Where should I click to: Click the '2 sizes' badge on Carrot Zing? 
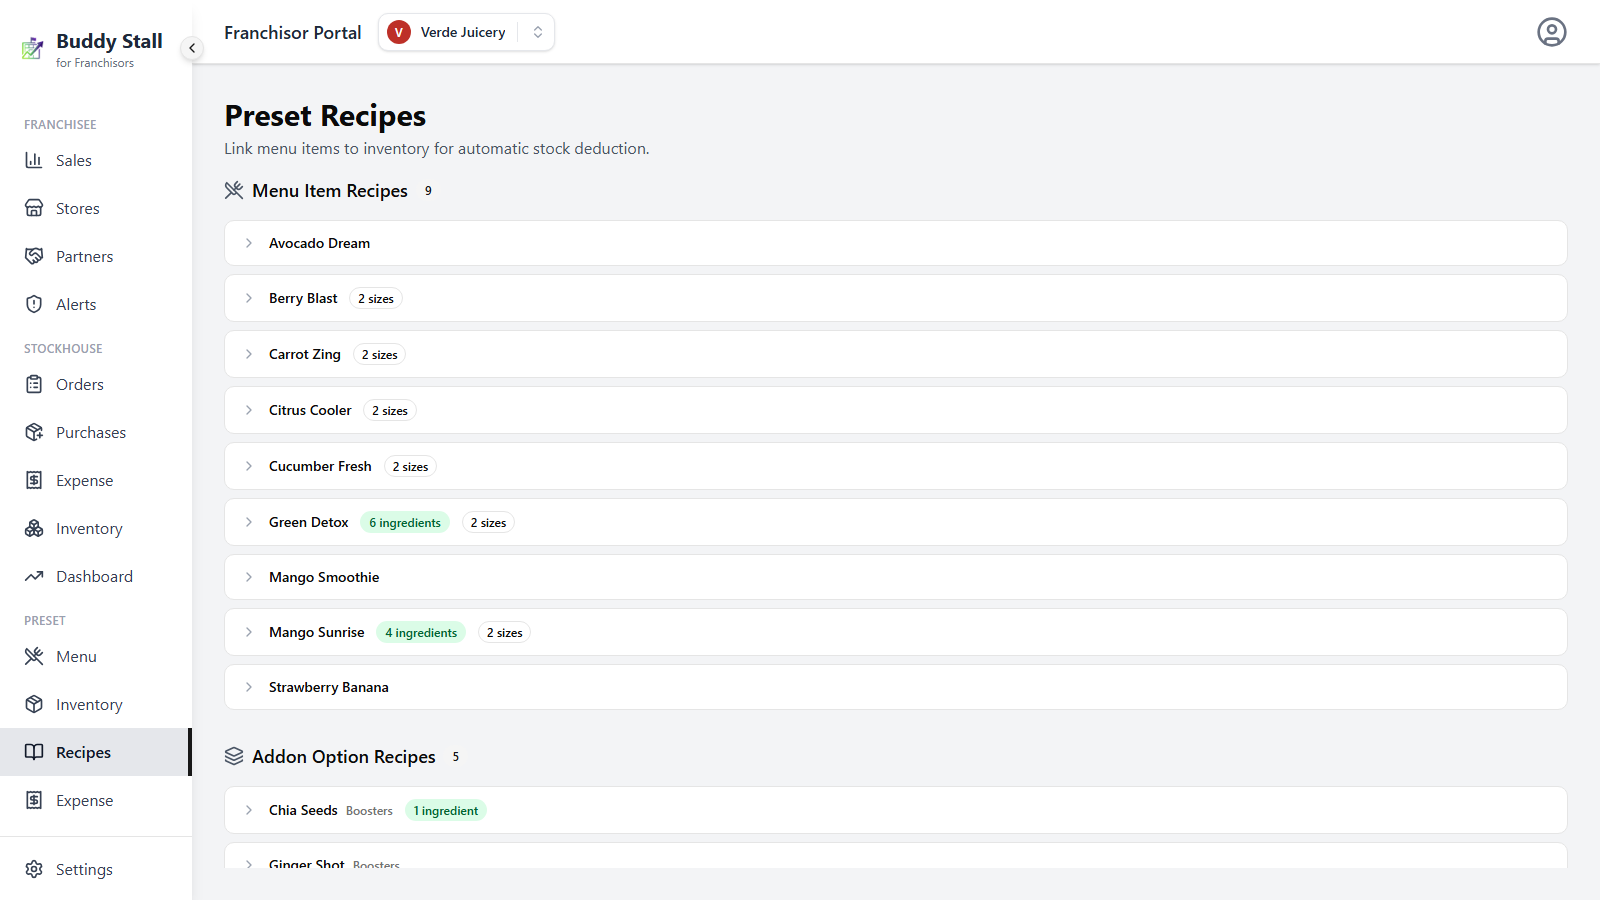click(380, 354)
